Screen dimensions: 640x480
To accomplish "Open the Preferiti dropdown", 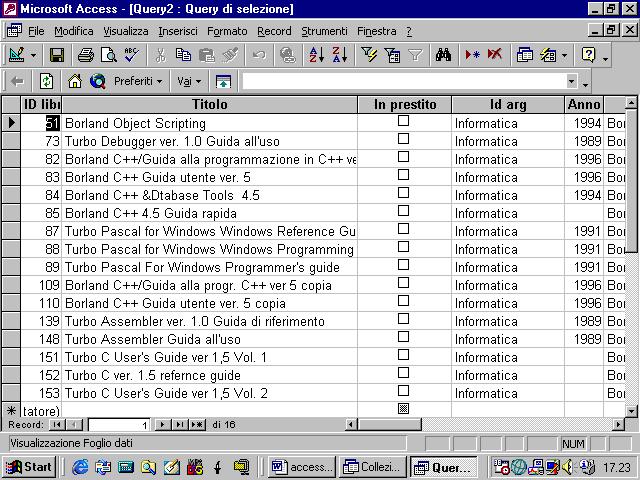I will (138, 81).
